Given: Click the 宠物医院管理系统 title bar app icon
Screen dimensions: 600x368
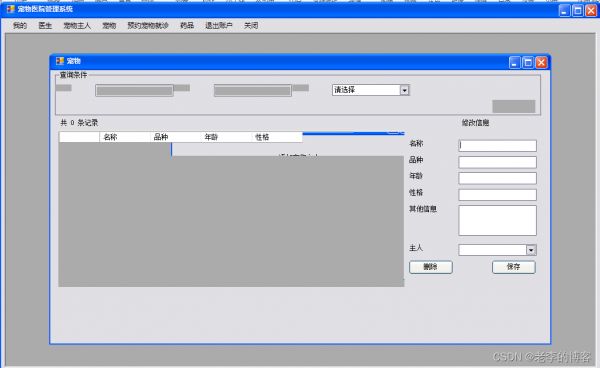Looking at the screenshot, I should coord(10,9).
